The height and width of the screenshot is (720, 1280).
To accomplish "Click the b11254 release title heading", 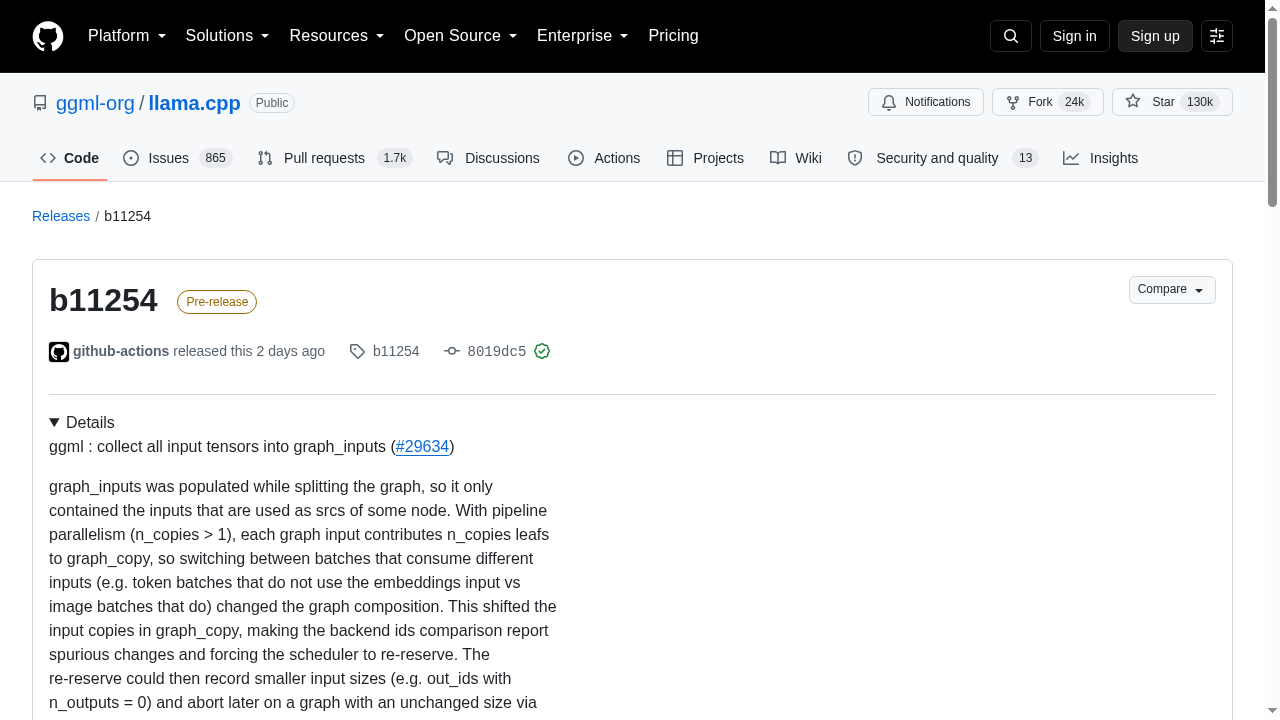I will click(x=103, y=300).
